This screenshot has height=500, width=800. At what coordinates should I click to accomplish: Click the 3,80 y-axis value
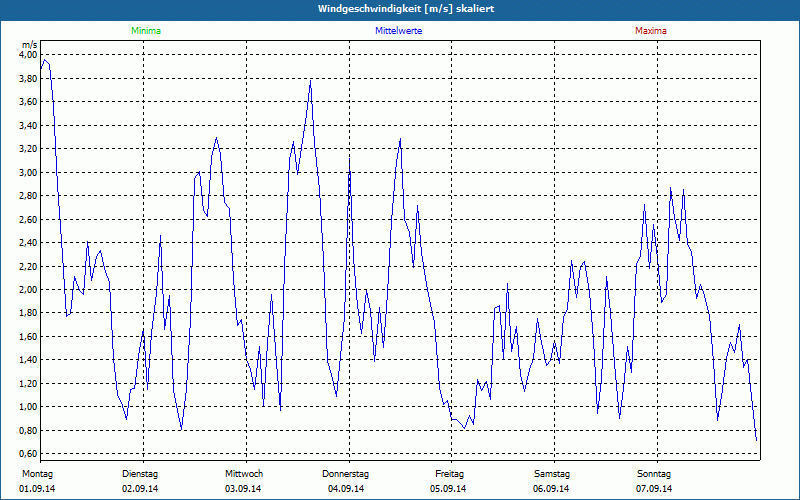coord(29,79)
